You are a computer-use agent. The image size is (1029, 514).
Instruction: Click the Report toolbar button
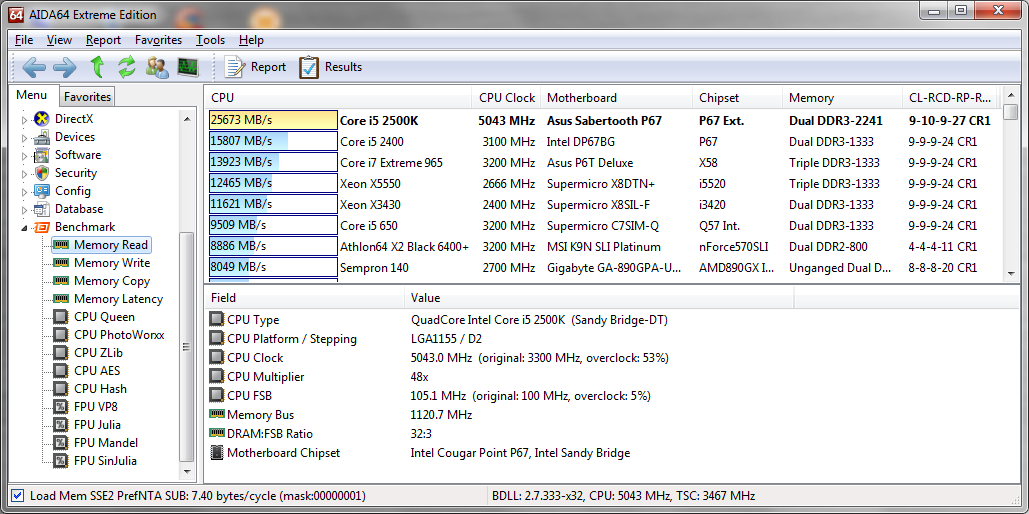click(255, 67)
